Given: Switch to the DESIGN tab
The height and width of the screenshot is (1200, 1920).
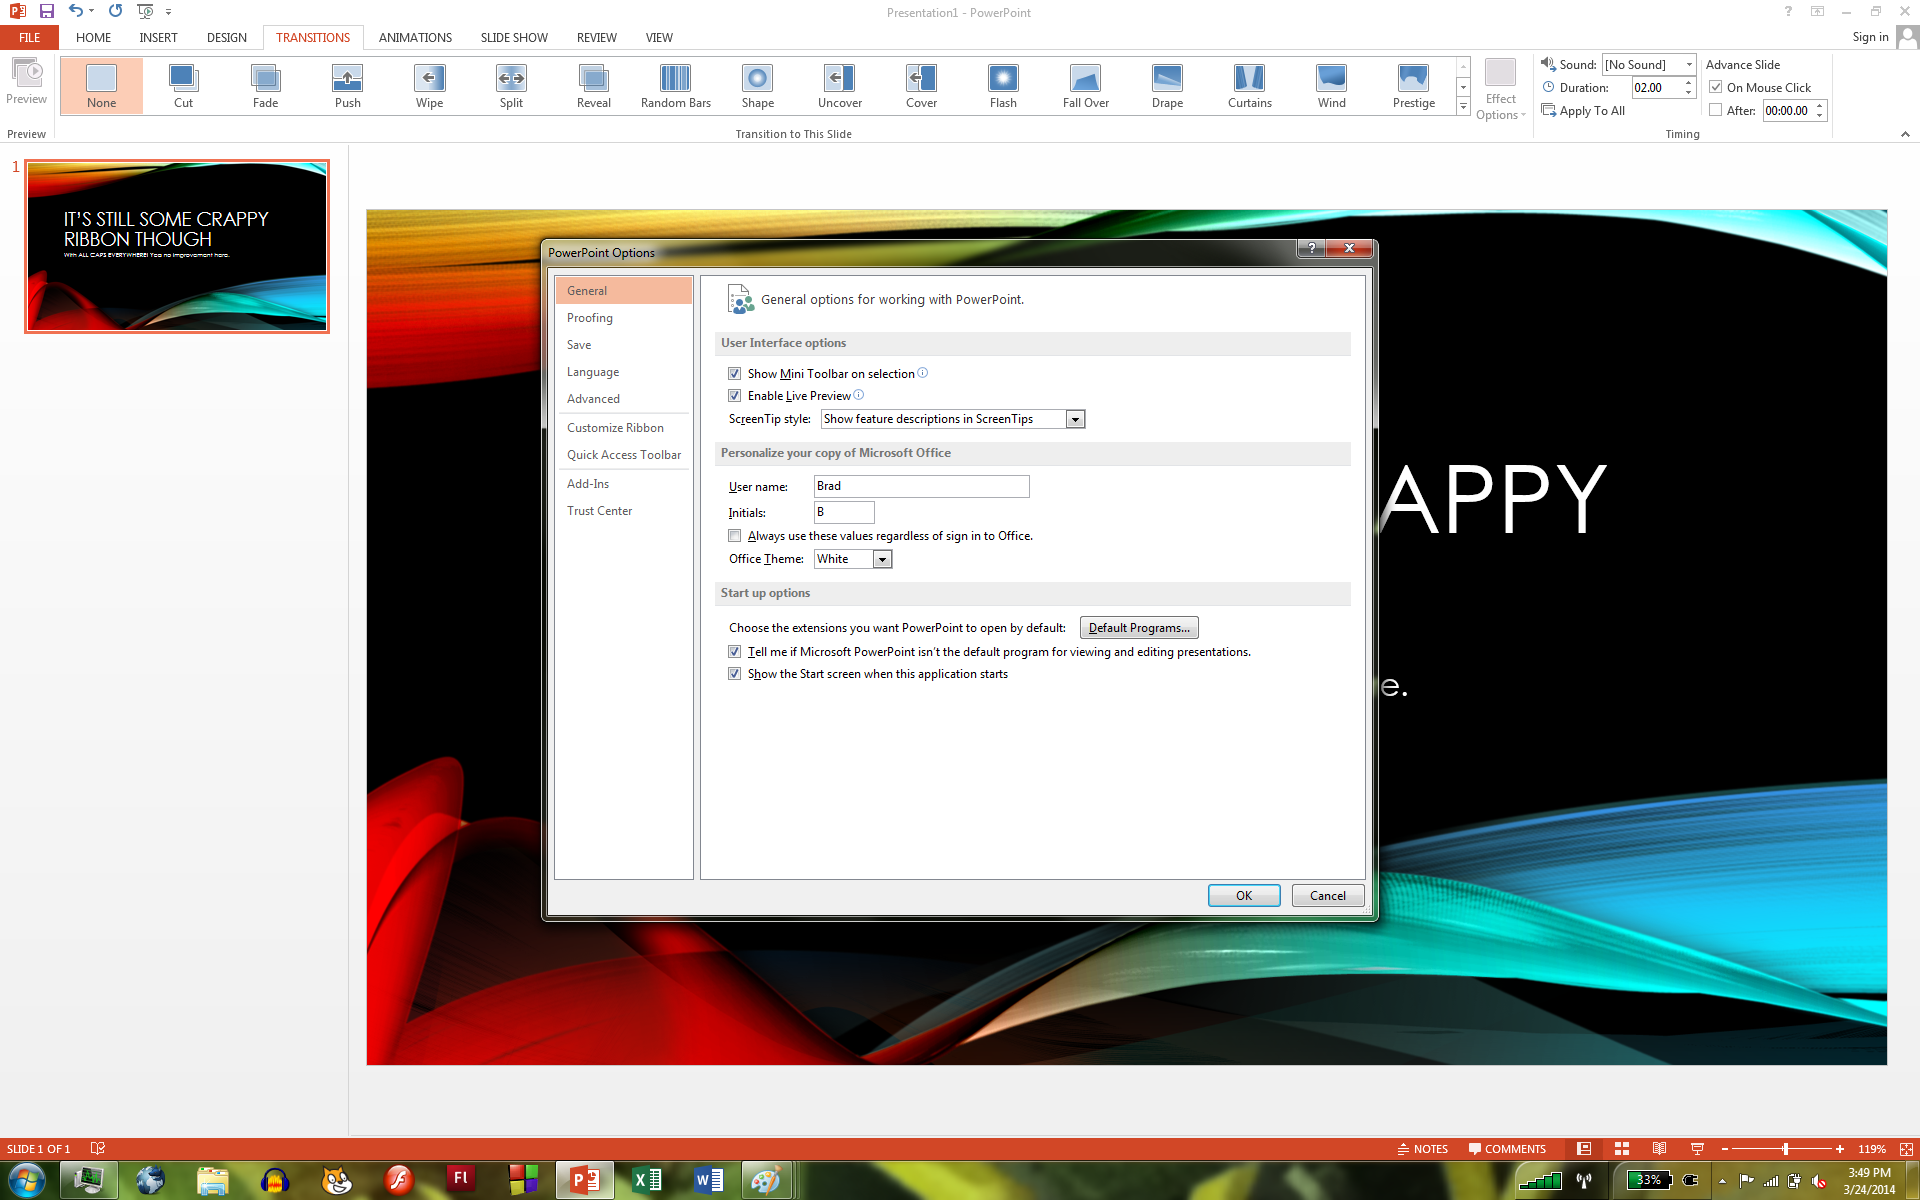Looking at the screenshot, I should [x=226, y=38].
